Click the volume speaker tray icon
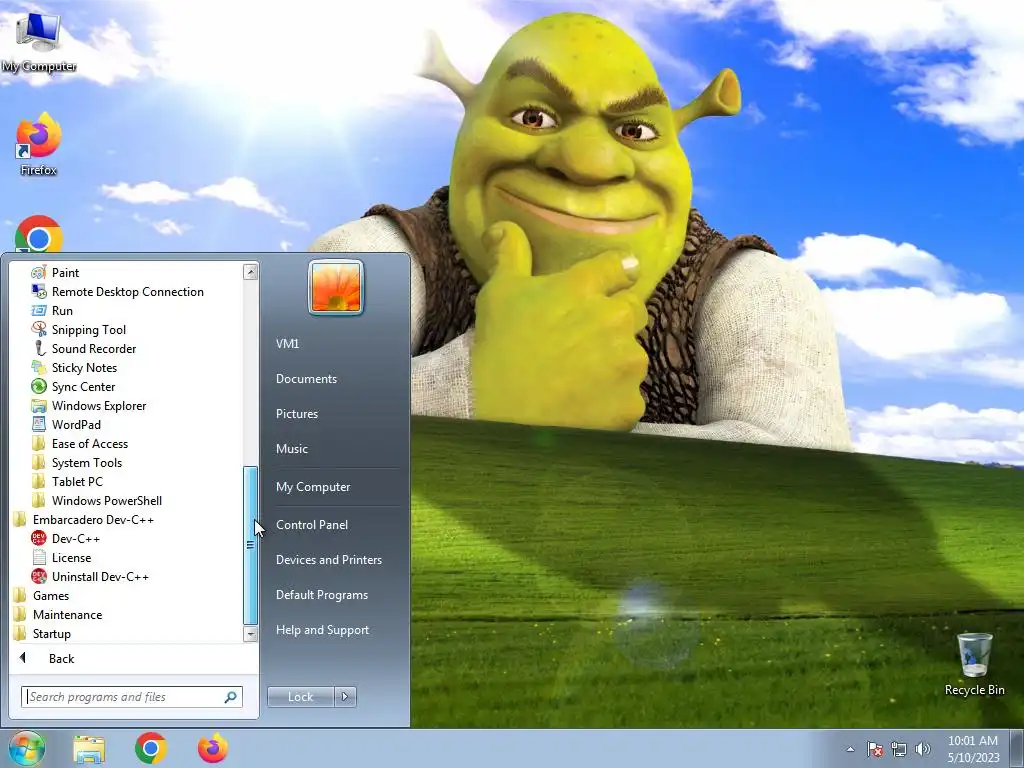 pos(923,749)
